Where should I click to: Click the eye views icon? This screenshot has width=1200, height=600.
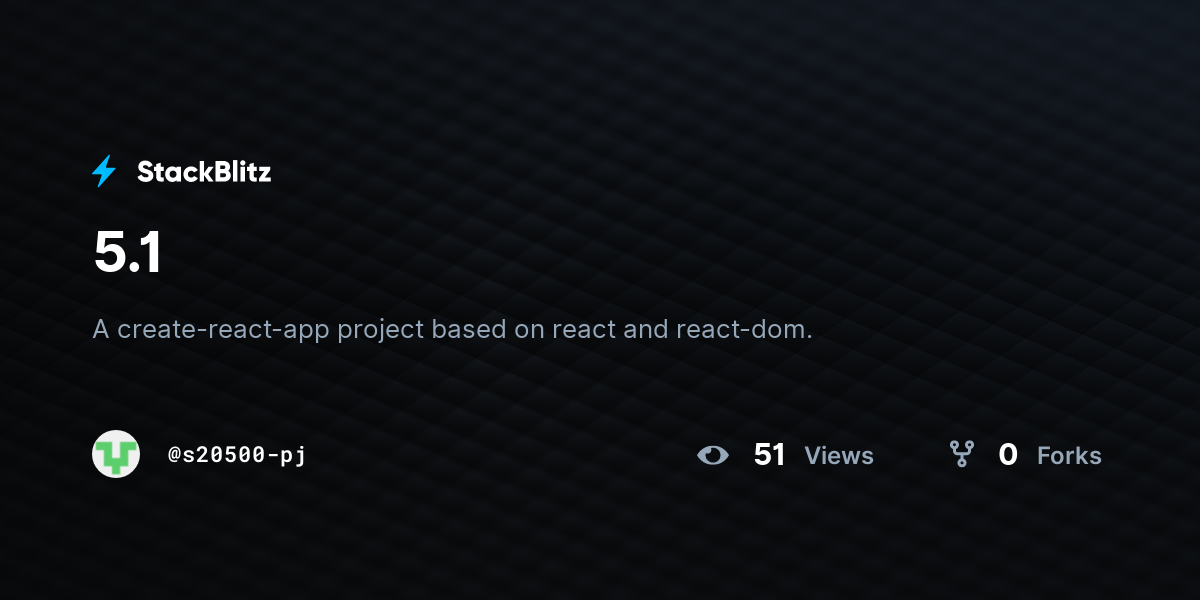713,456
